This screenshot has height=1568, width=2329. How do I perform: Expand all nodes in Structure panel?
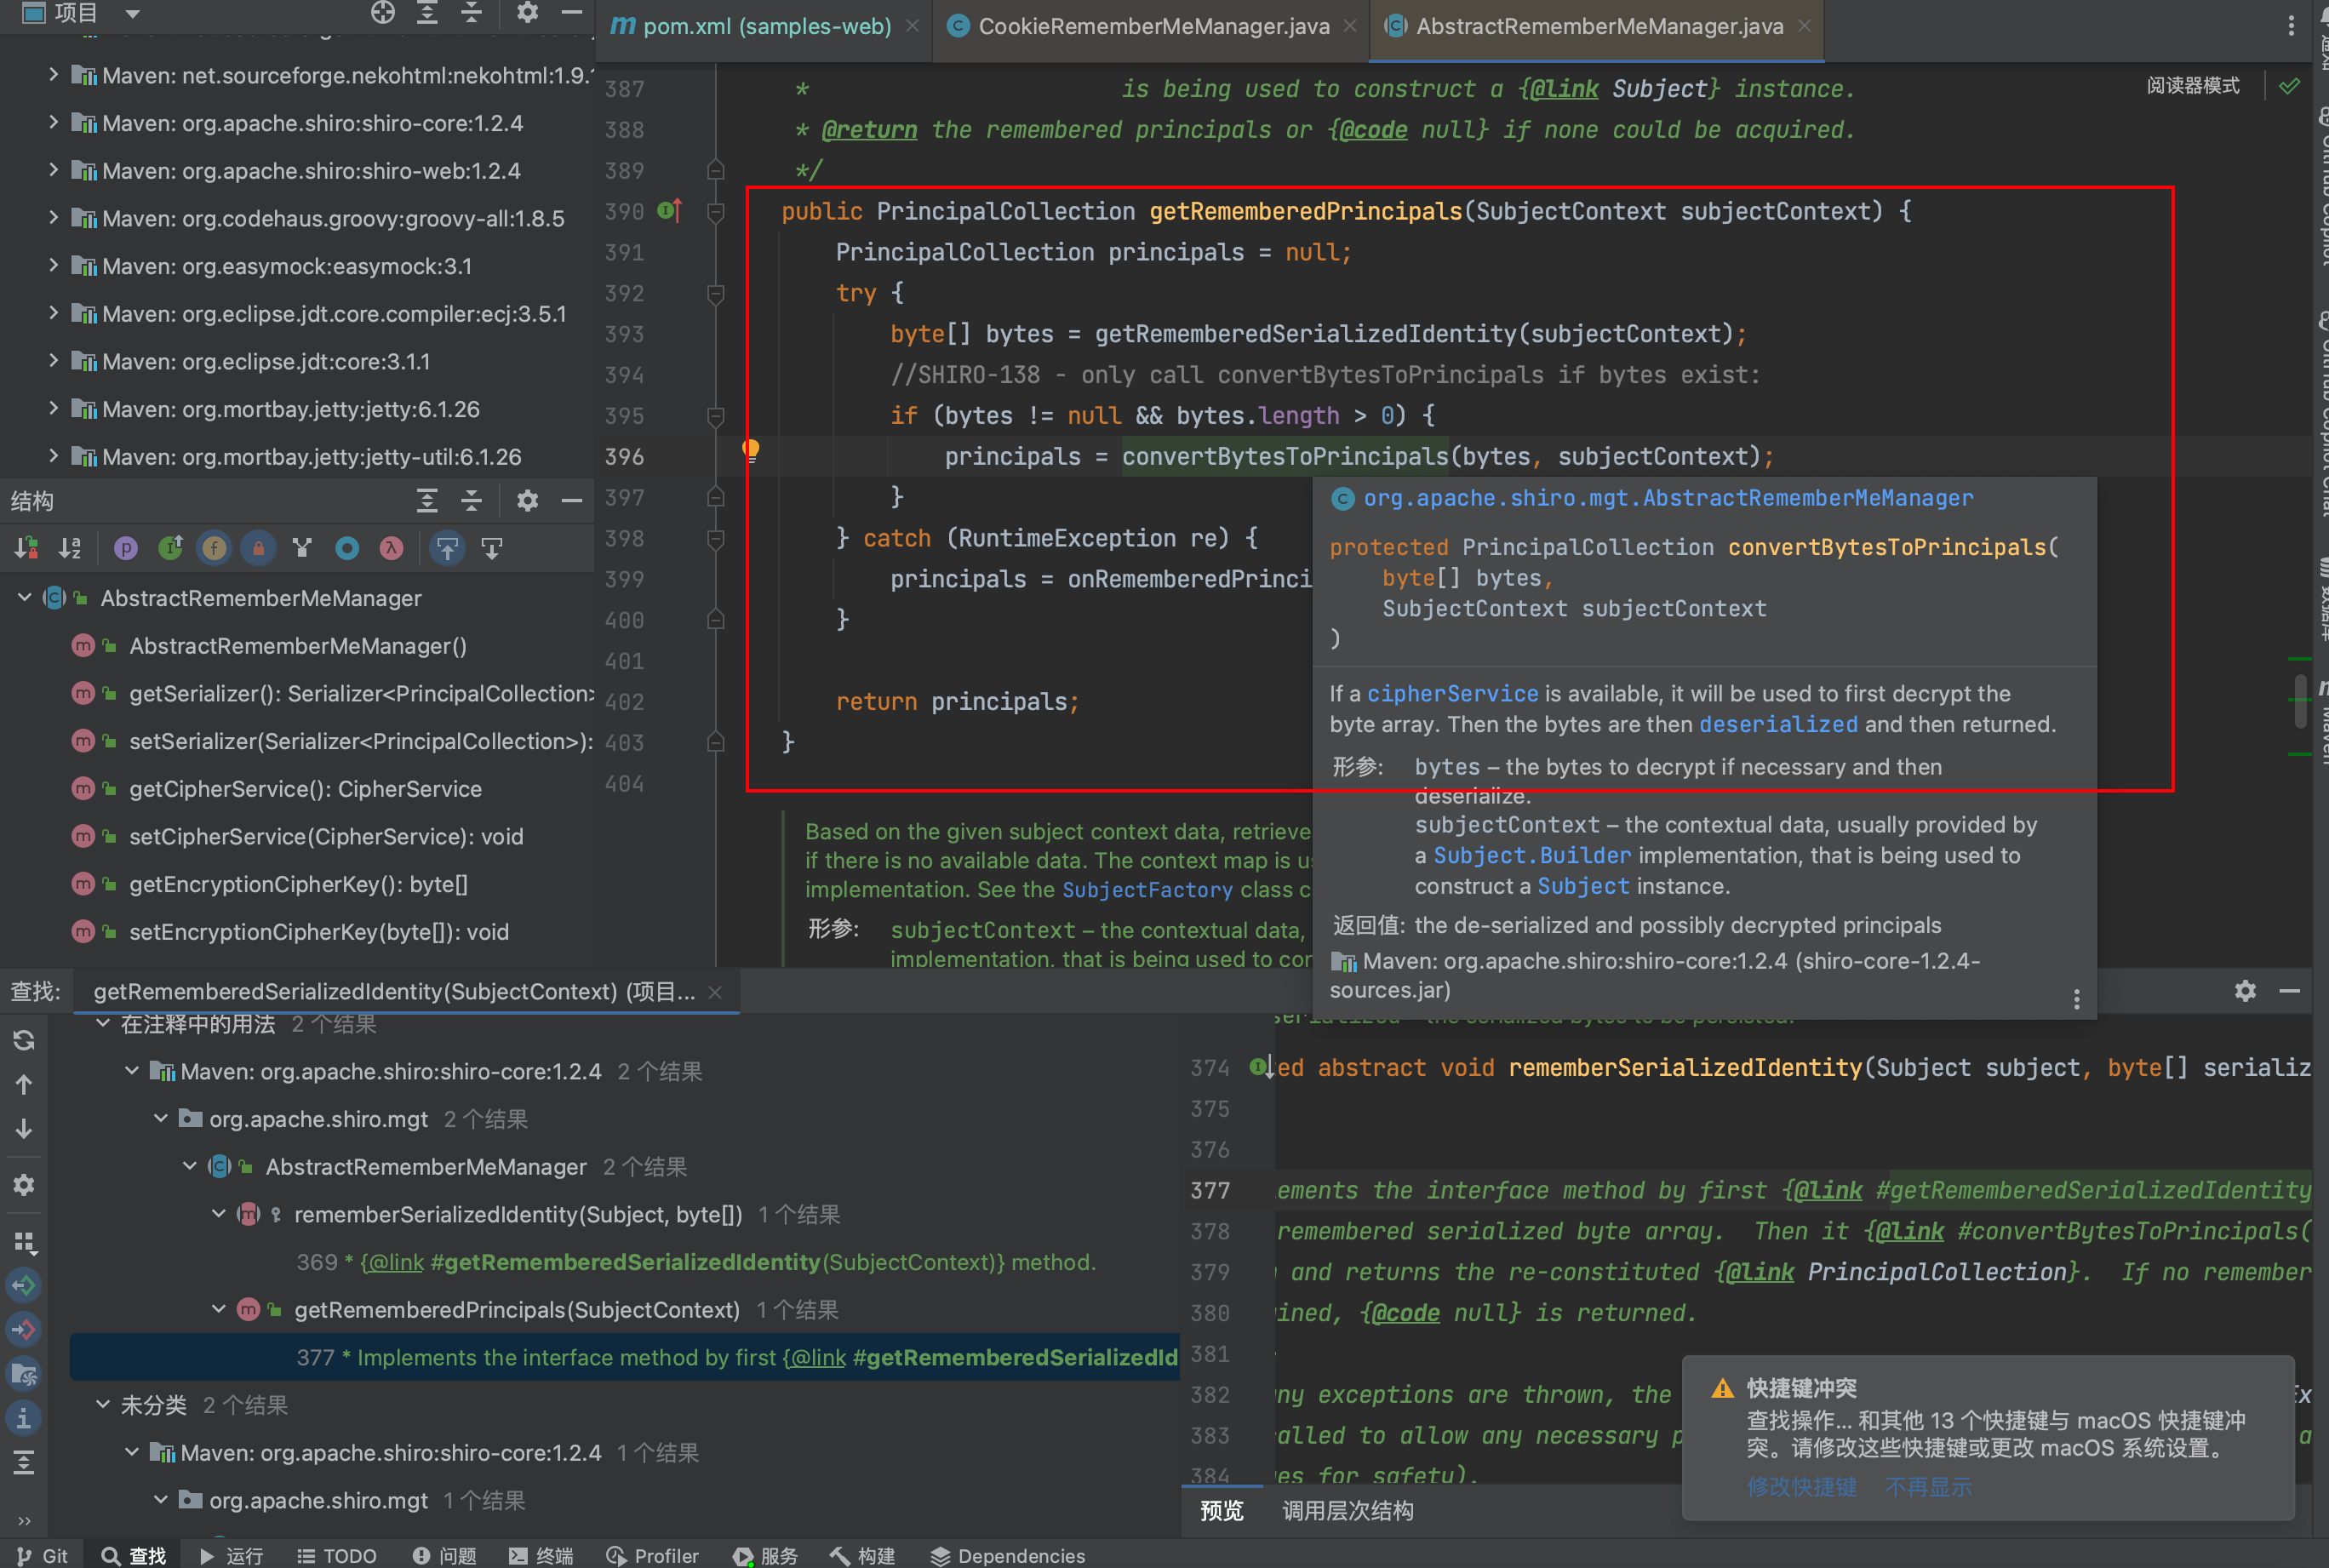point(427,500)
